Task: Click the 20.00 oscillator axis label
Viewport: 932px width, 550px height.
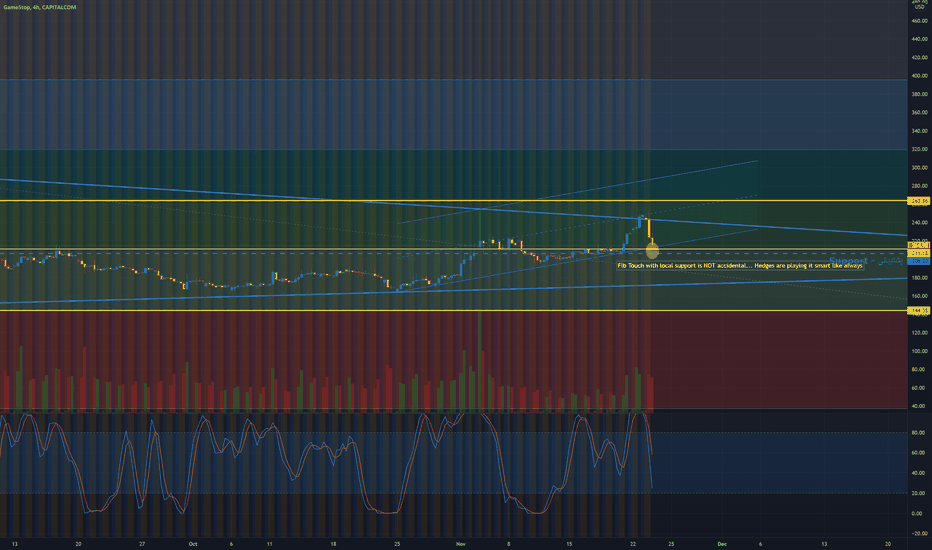Action: (x=918, y=493)
